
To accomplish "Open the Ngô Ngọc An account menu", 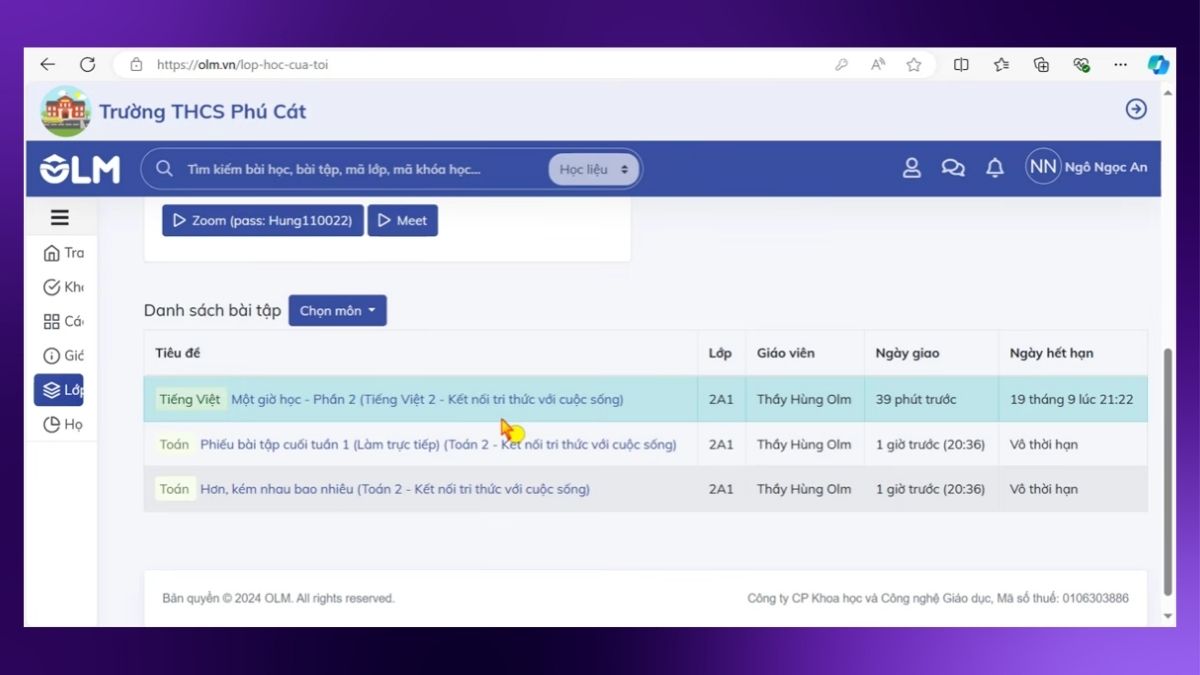I will pos(1087,168).
